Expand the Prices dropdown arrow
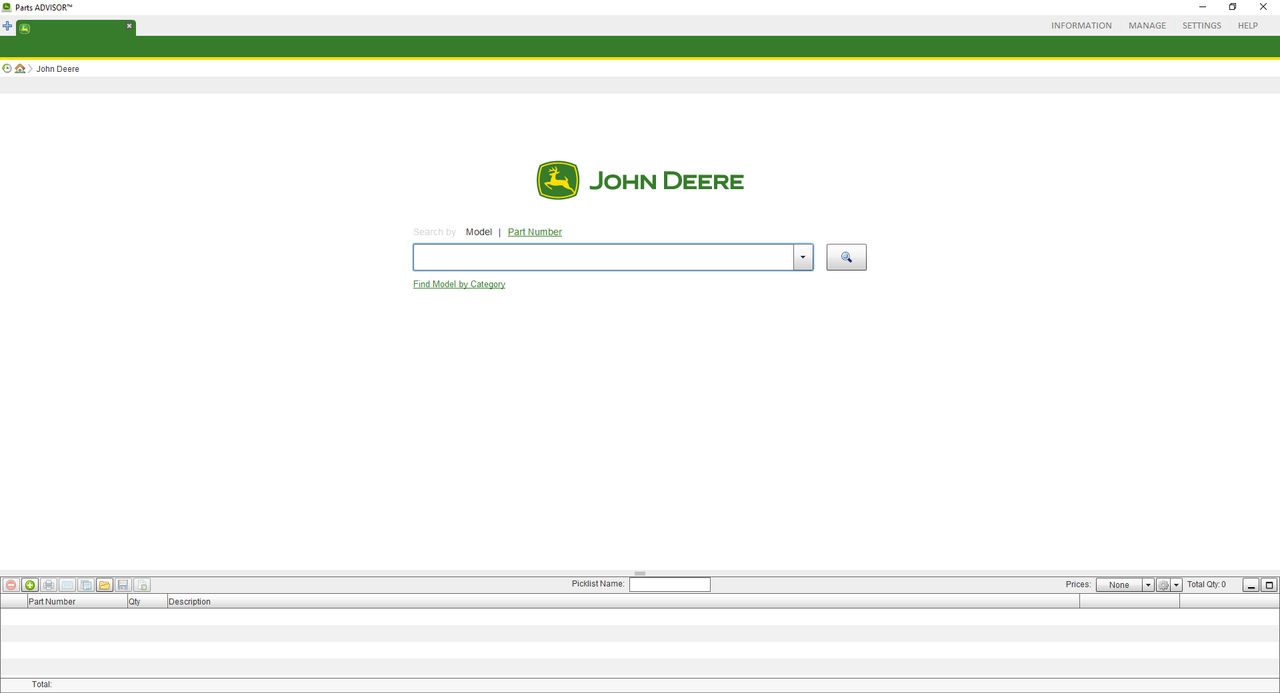 [1148, 585]
